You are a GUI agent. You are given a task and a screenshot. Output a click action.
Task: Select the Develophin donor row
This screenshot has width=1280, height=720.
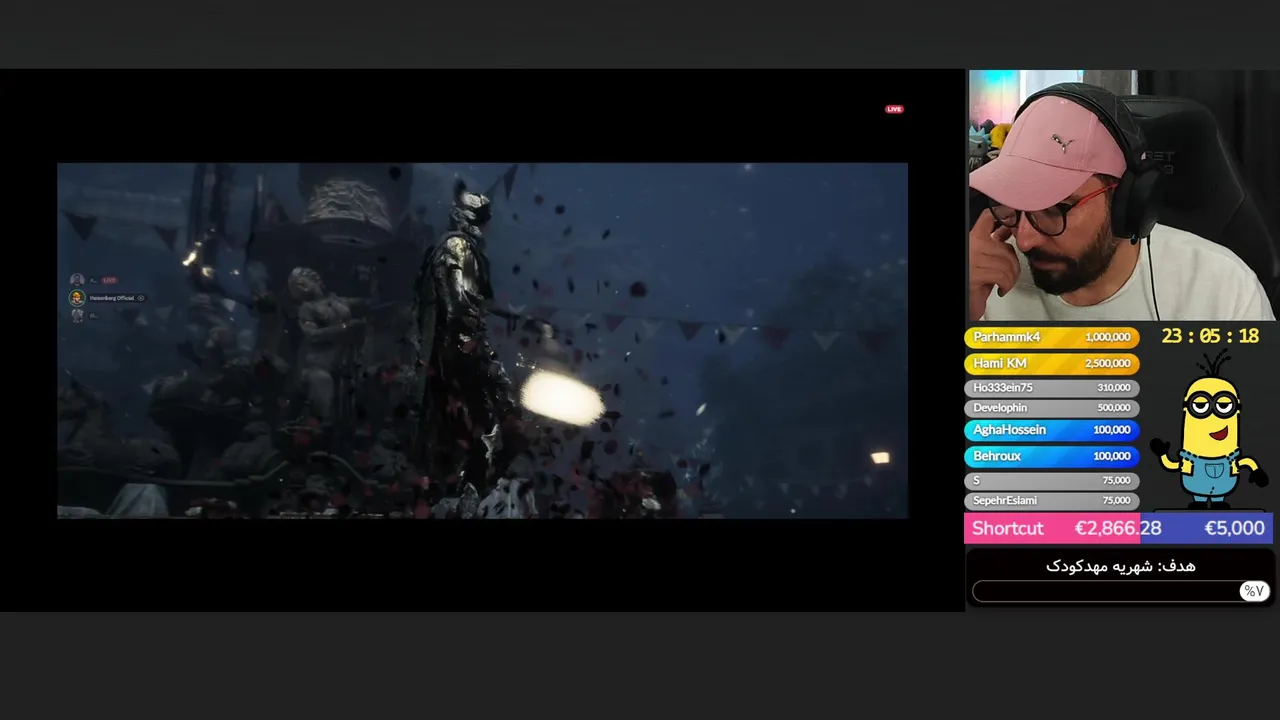coord(1052,408)
